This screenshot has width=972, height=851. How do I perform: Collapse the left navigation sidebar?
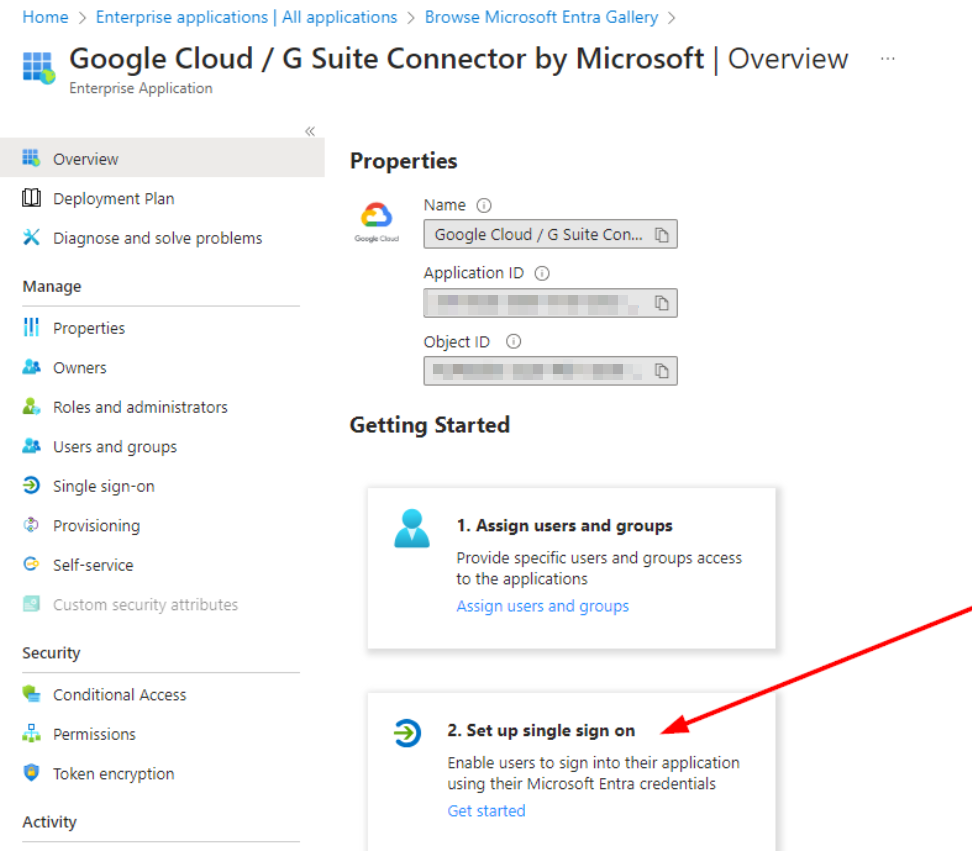[x=310, y=131]
